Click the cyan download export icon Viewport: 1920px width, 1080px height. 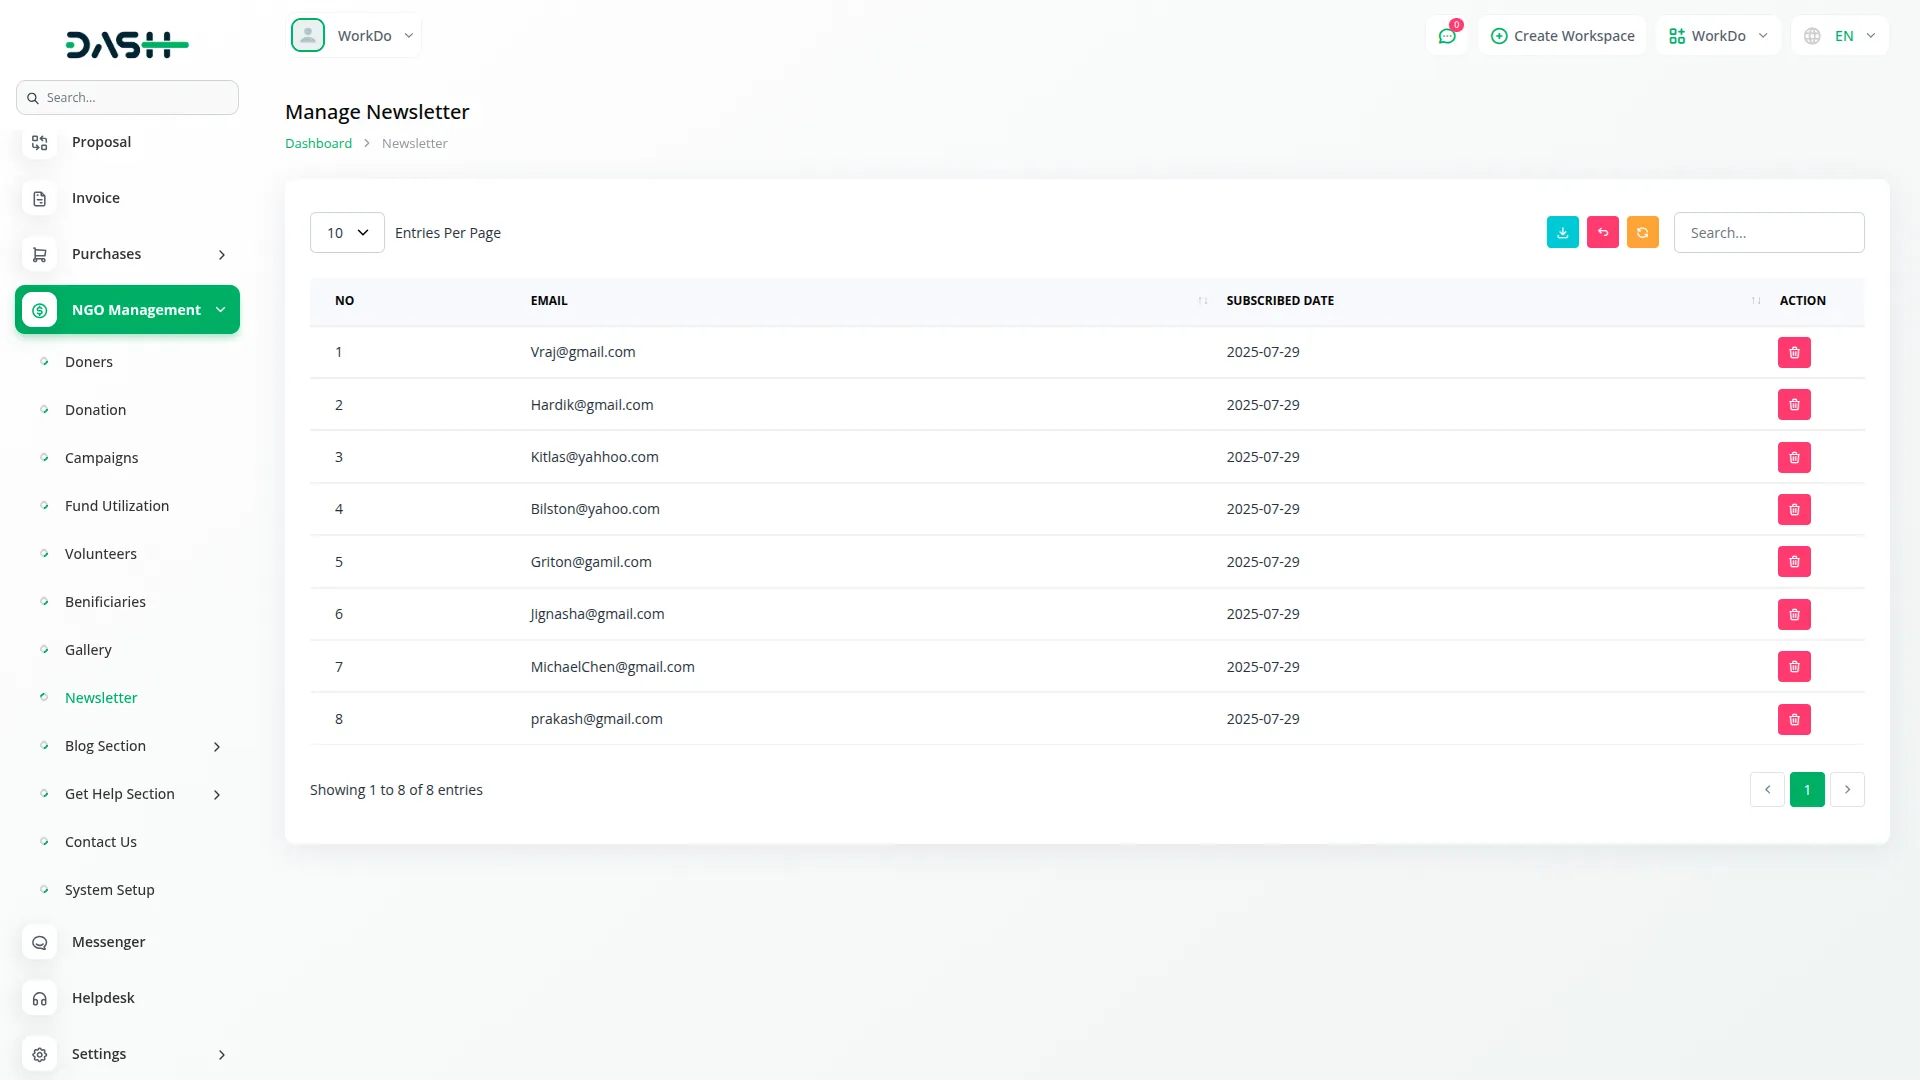[1562, 232]
